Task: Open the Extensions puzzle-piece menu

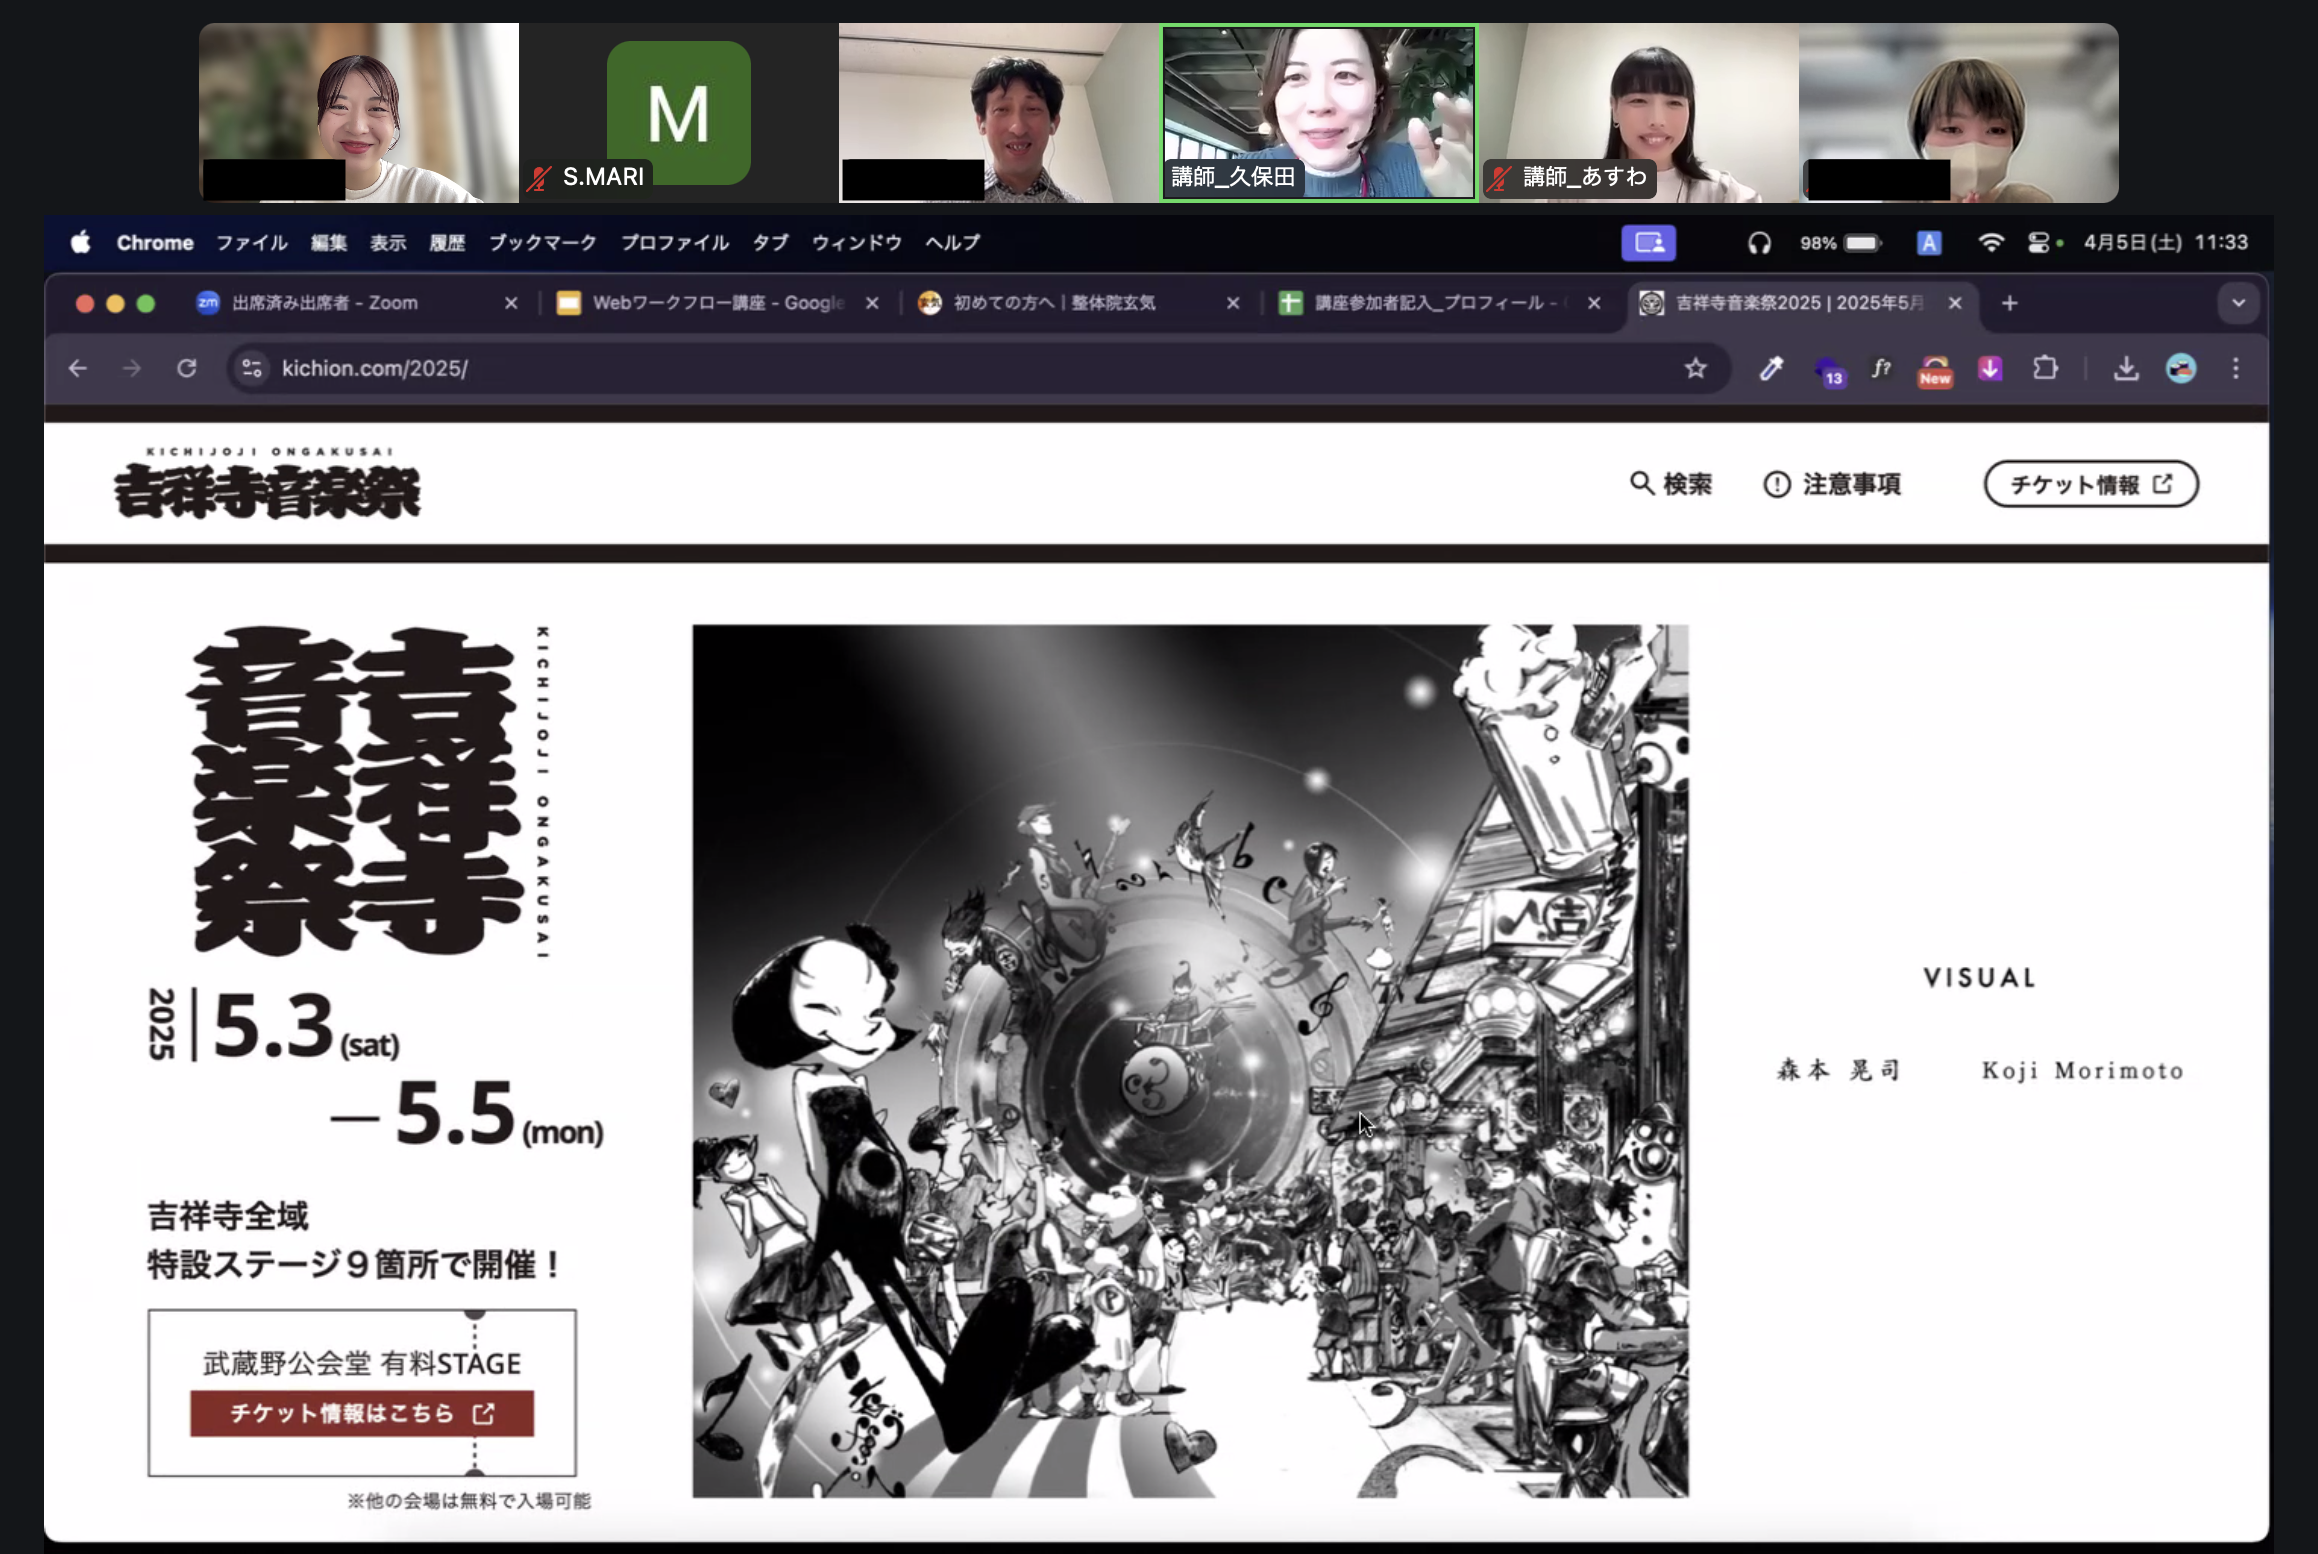Action: (2045, 368)
